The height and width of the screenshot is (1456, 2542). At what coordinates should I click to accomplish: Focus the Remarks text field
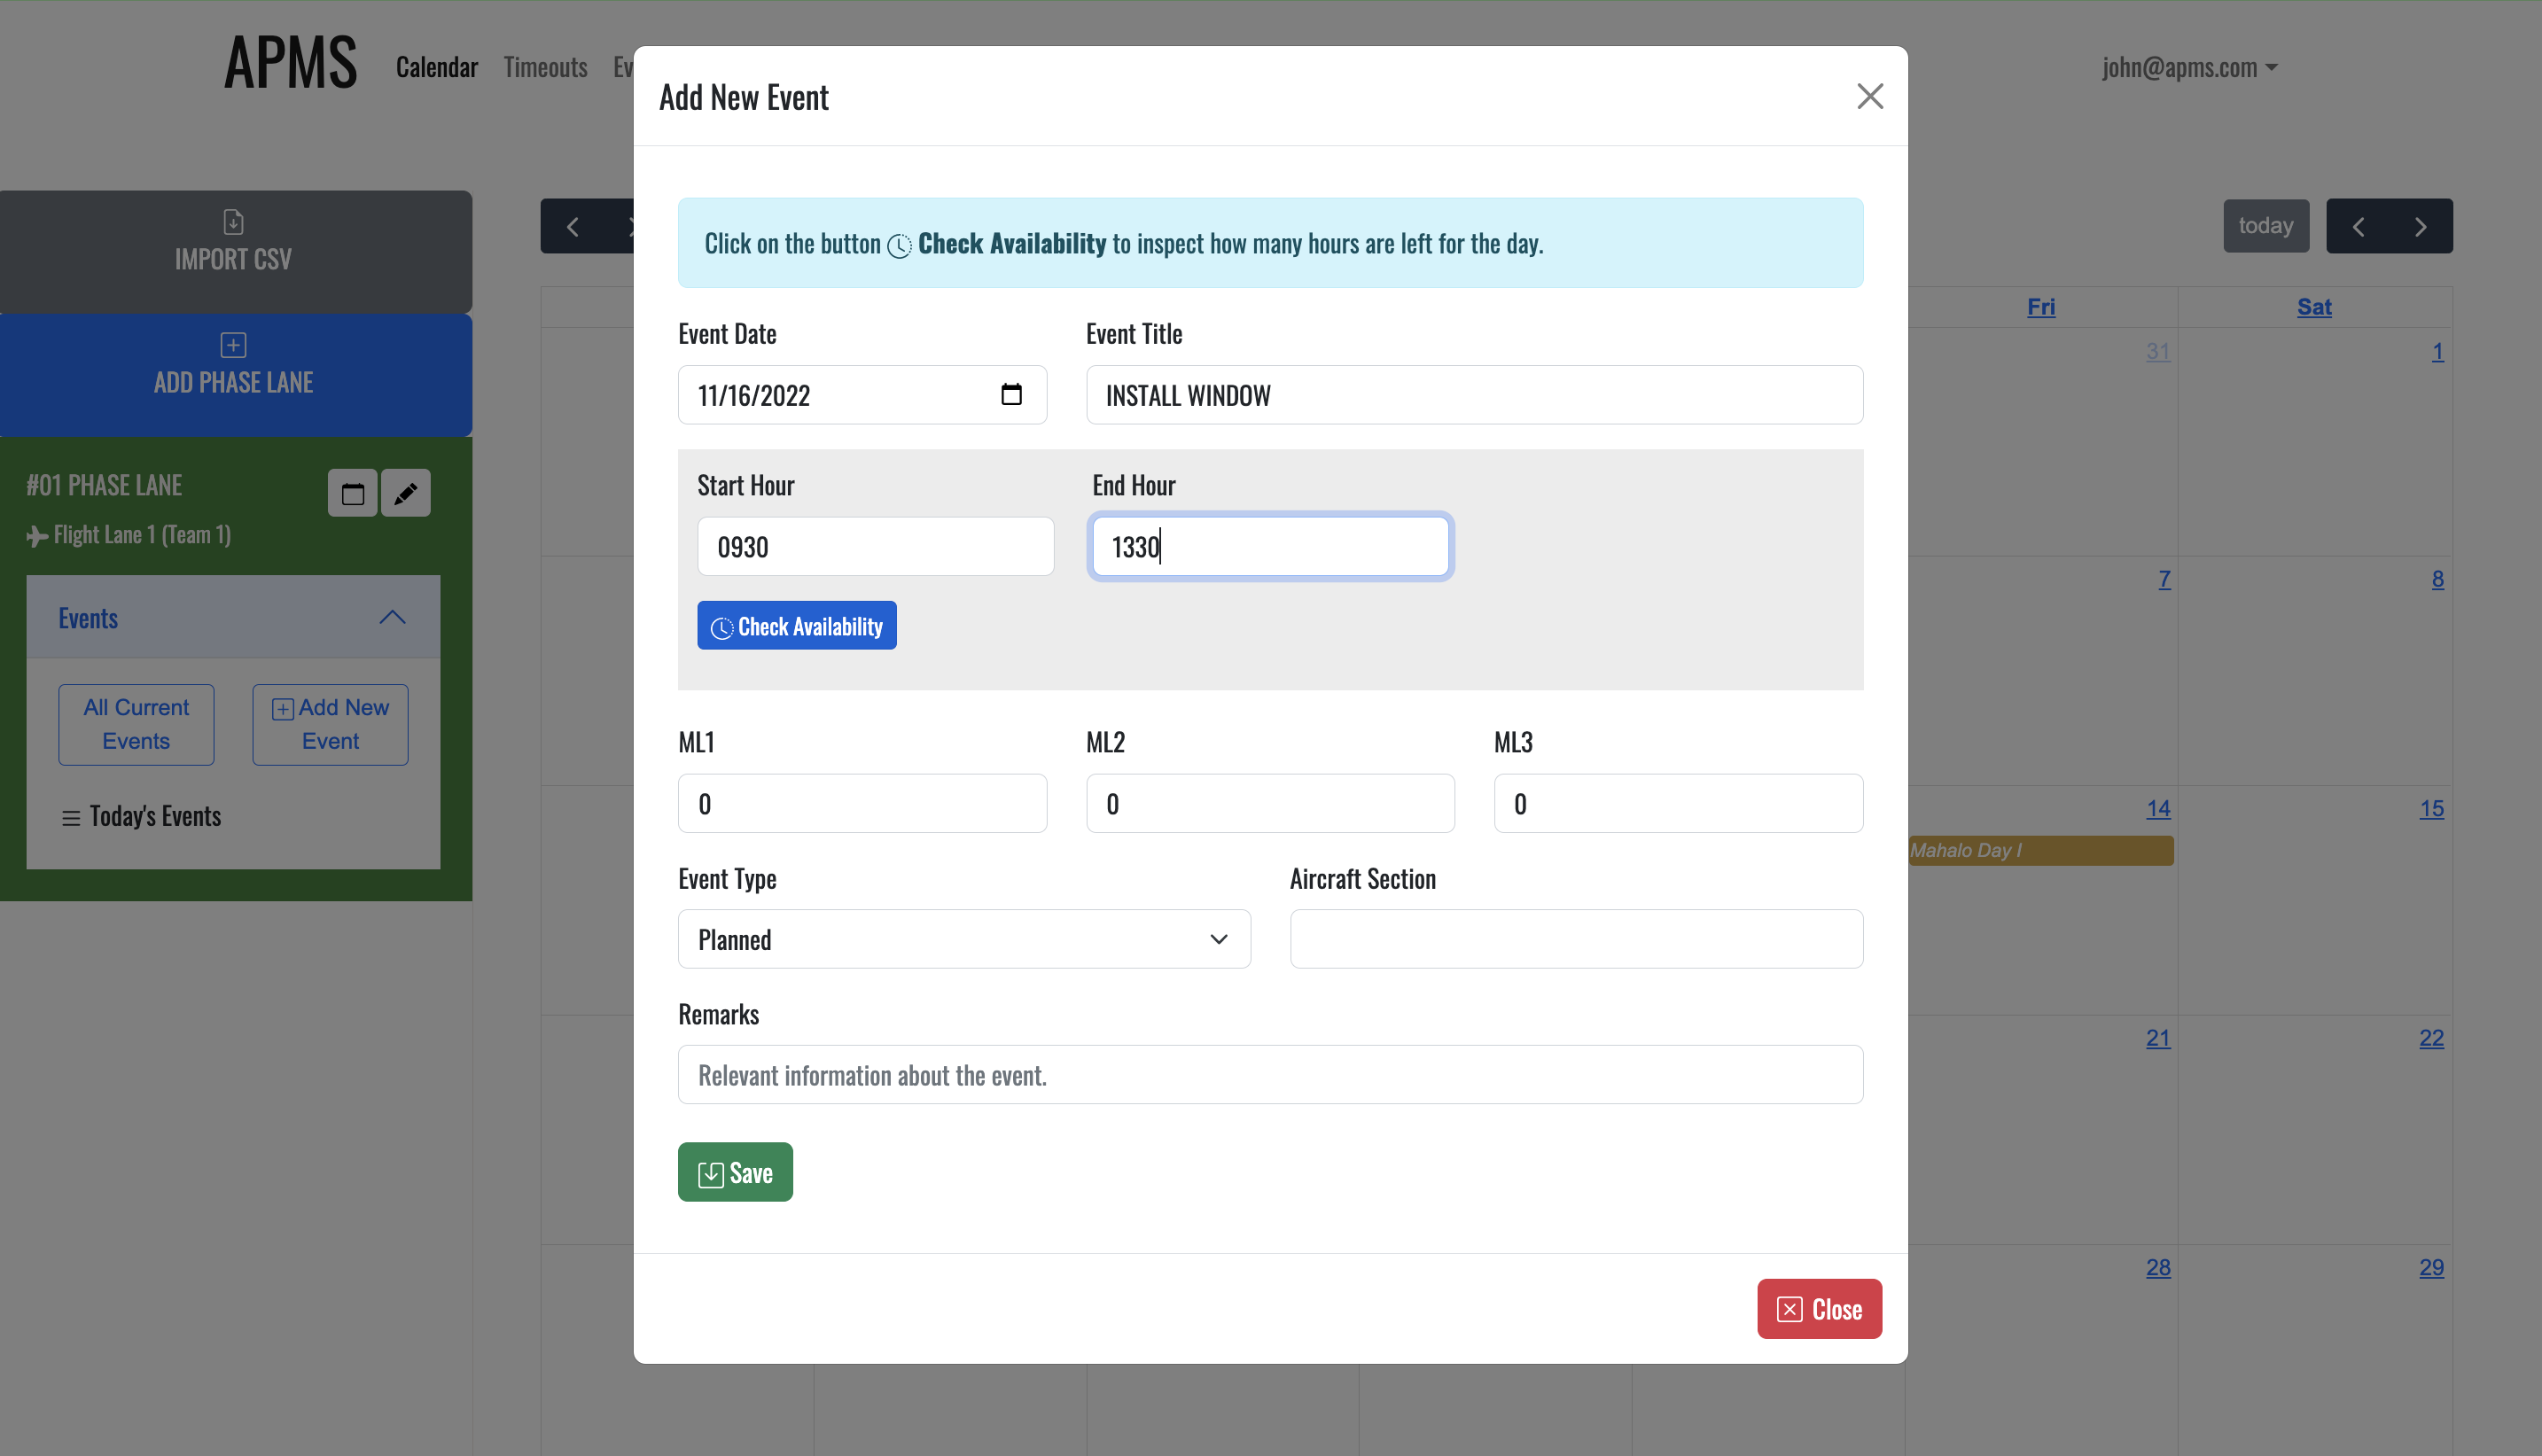pos(1270,1075)
